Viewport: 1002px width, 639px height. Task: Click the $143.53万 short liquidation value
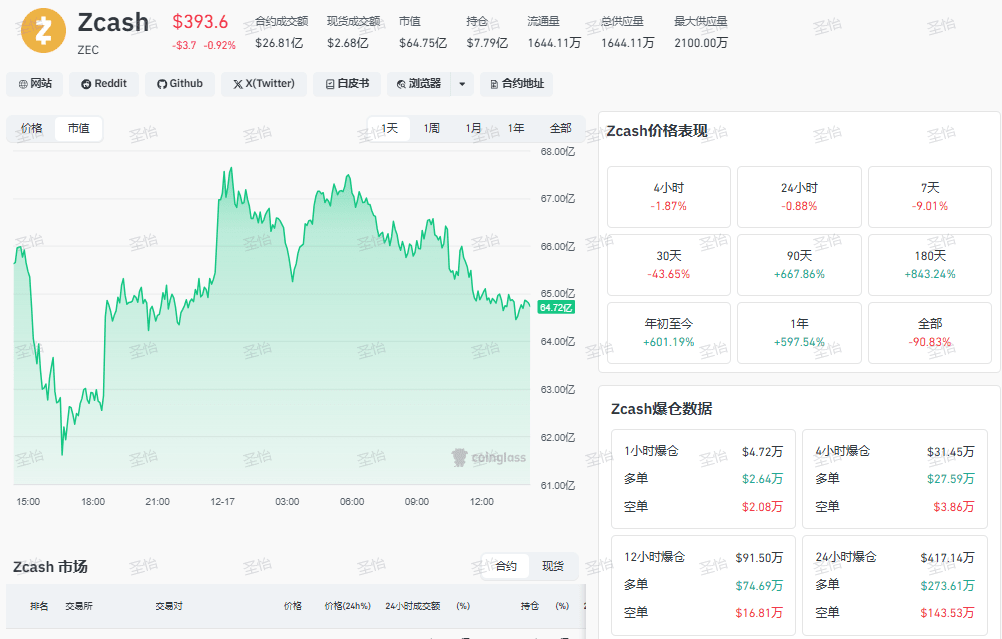(x=948, y=613)
